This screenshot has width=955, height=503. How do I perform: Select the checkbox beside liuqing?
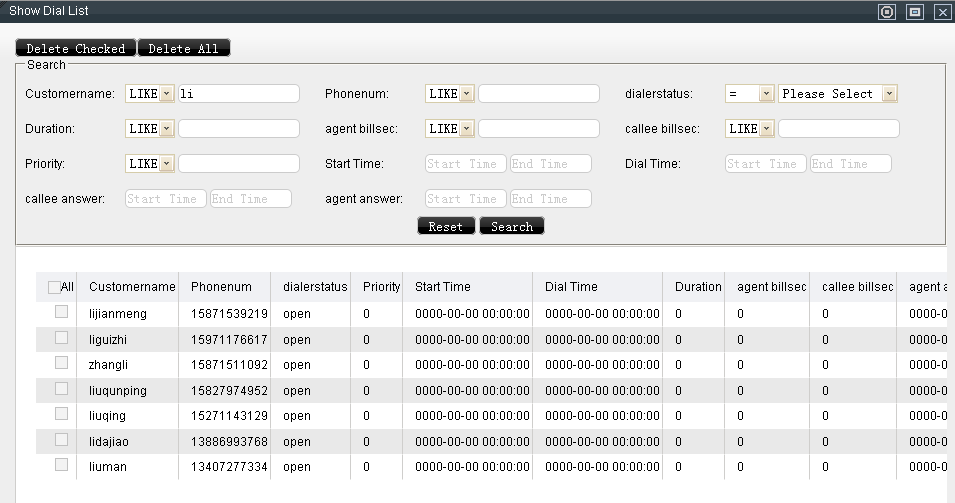click(61, 415)
